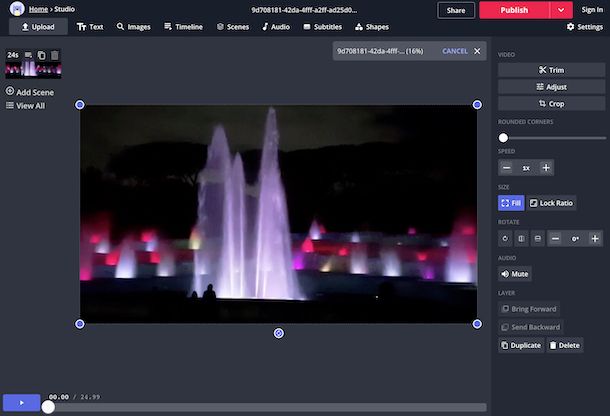Enable Fill size mode

coord(510,203)
